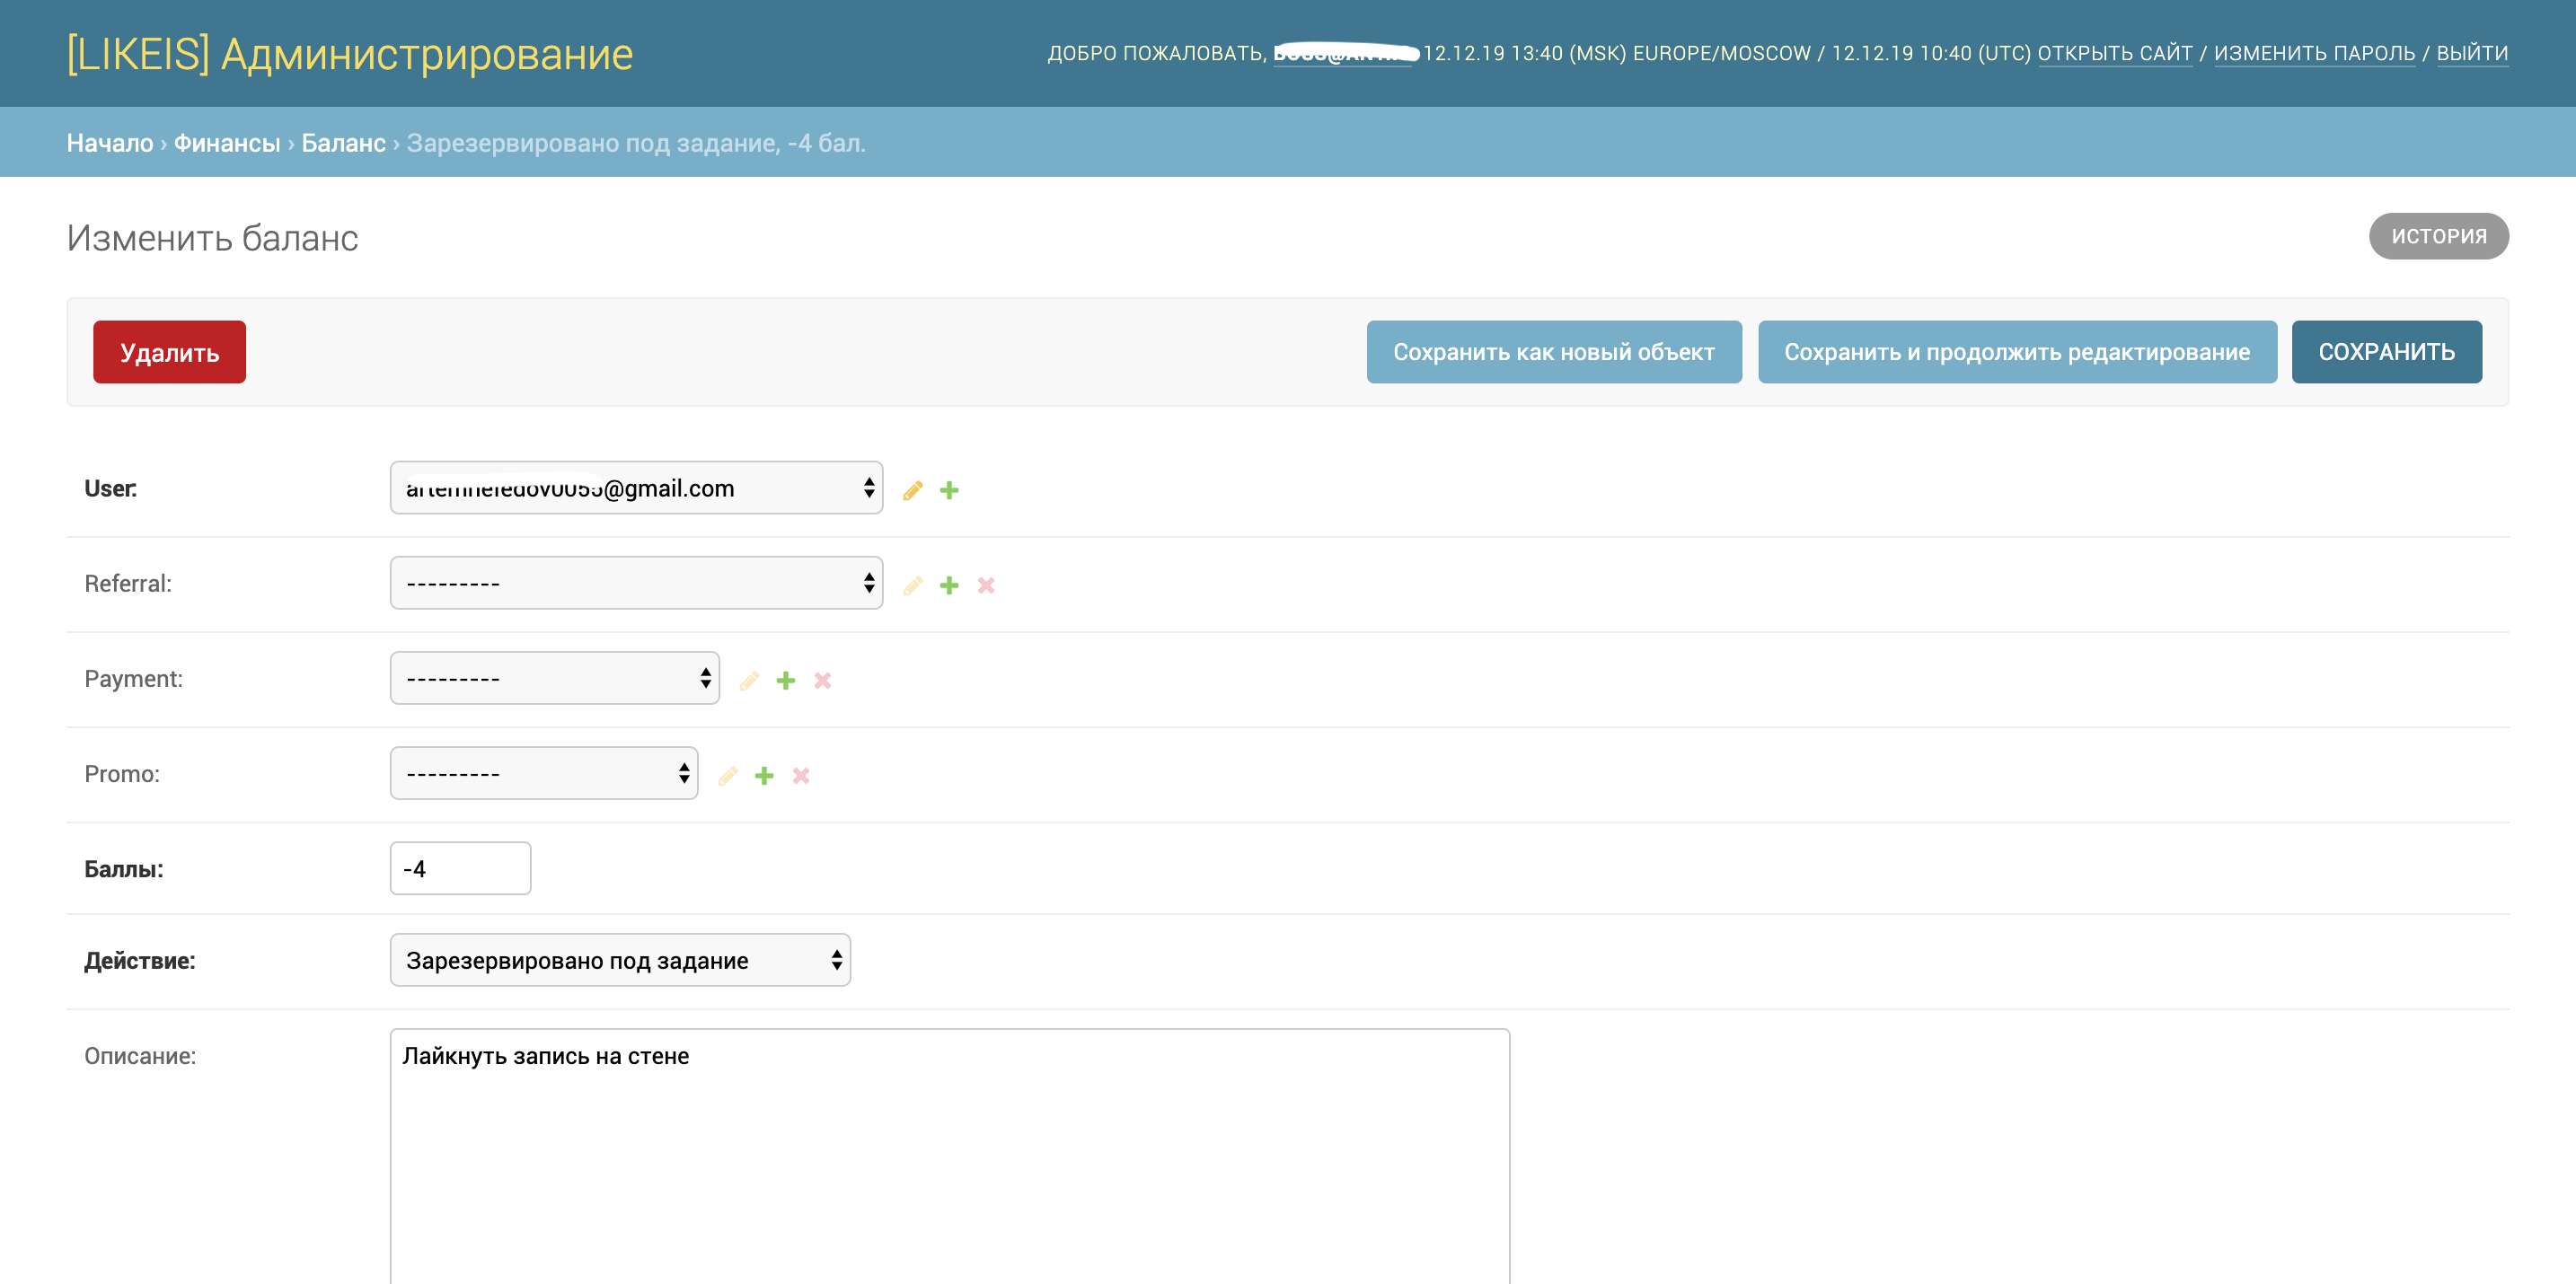Screen dimensions: 2576x1284
Task: Open the Действие dropdown
Action: (620, 960)
